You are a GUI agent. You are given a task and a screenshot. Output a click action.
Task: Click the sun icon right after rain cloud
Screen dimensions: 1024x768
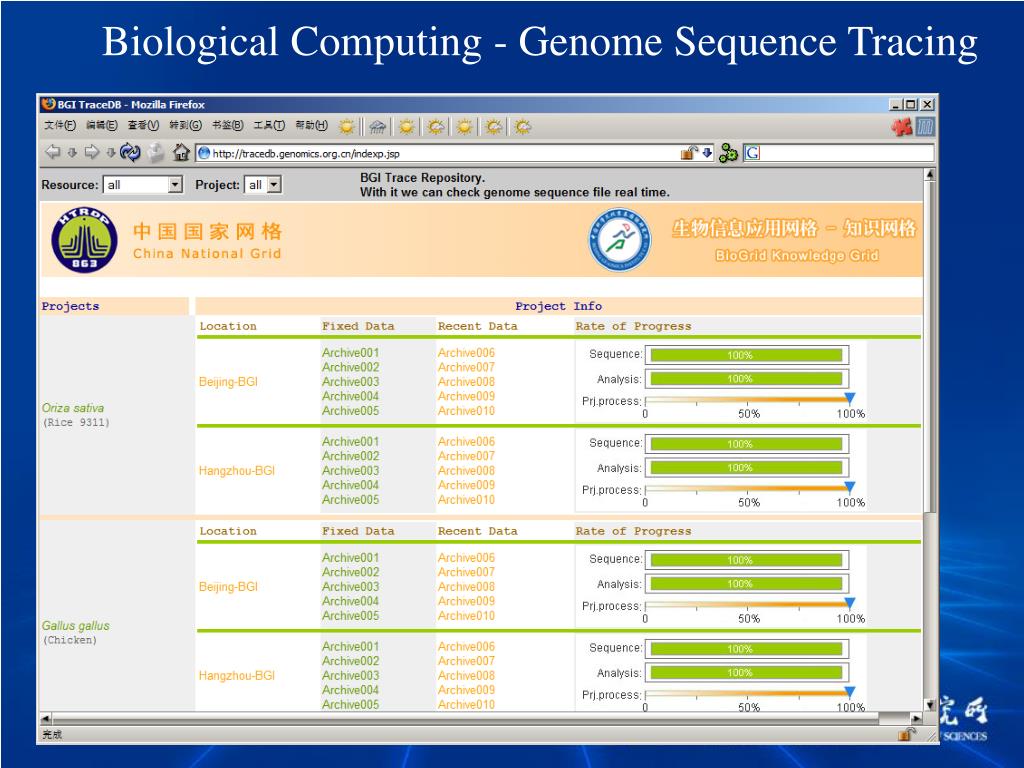click(406, 126)
